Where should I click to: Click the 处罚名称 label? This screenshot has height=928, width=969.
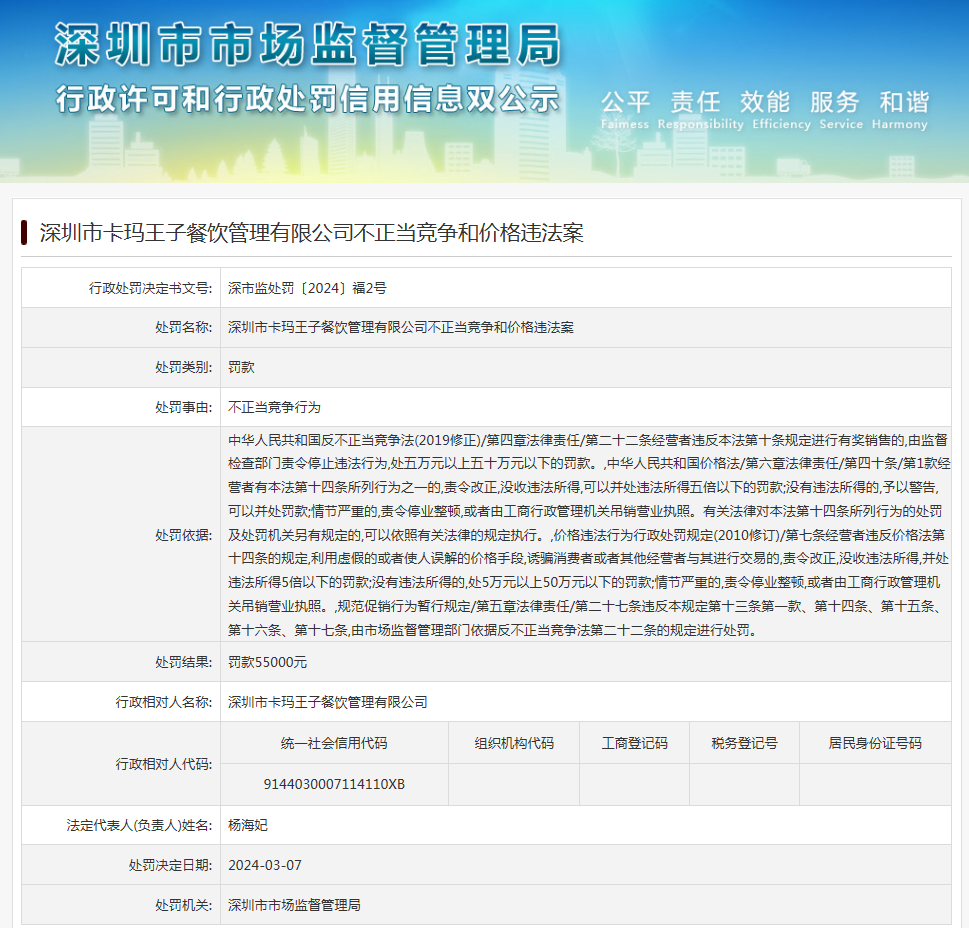coord(184,327)
